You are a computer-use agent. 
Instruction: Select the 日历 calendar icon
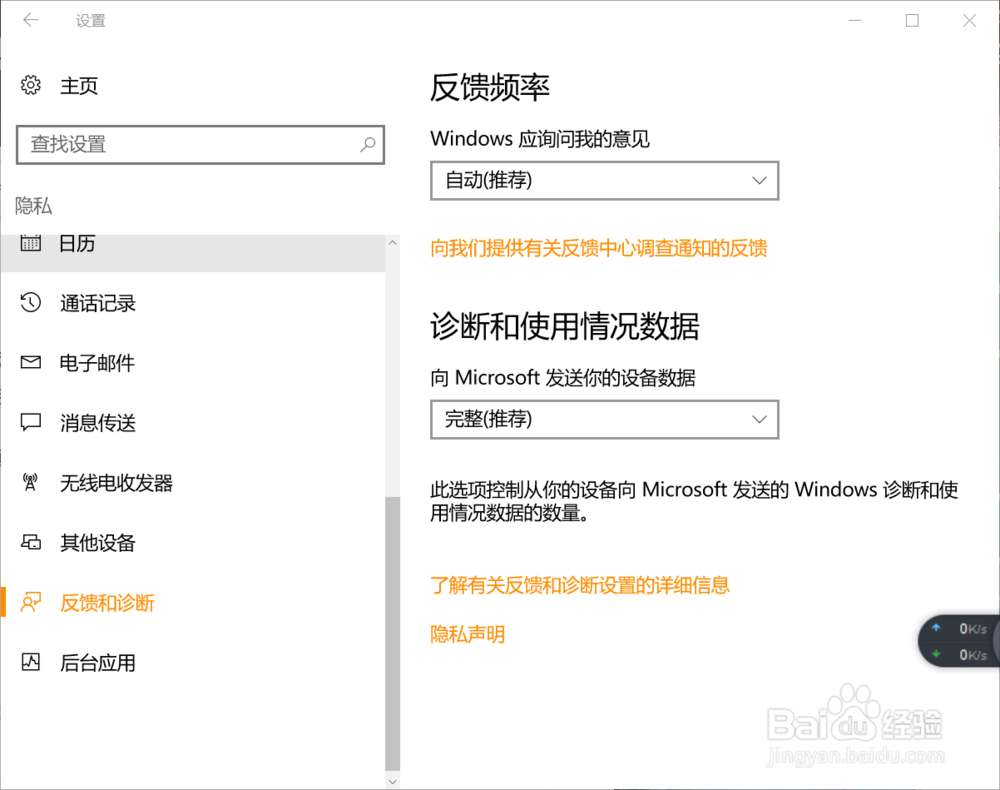pos(31,243)
